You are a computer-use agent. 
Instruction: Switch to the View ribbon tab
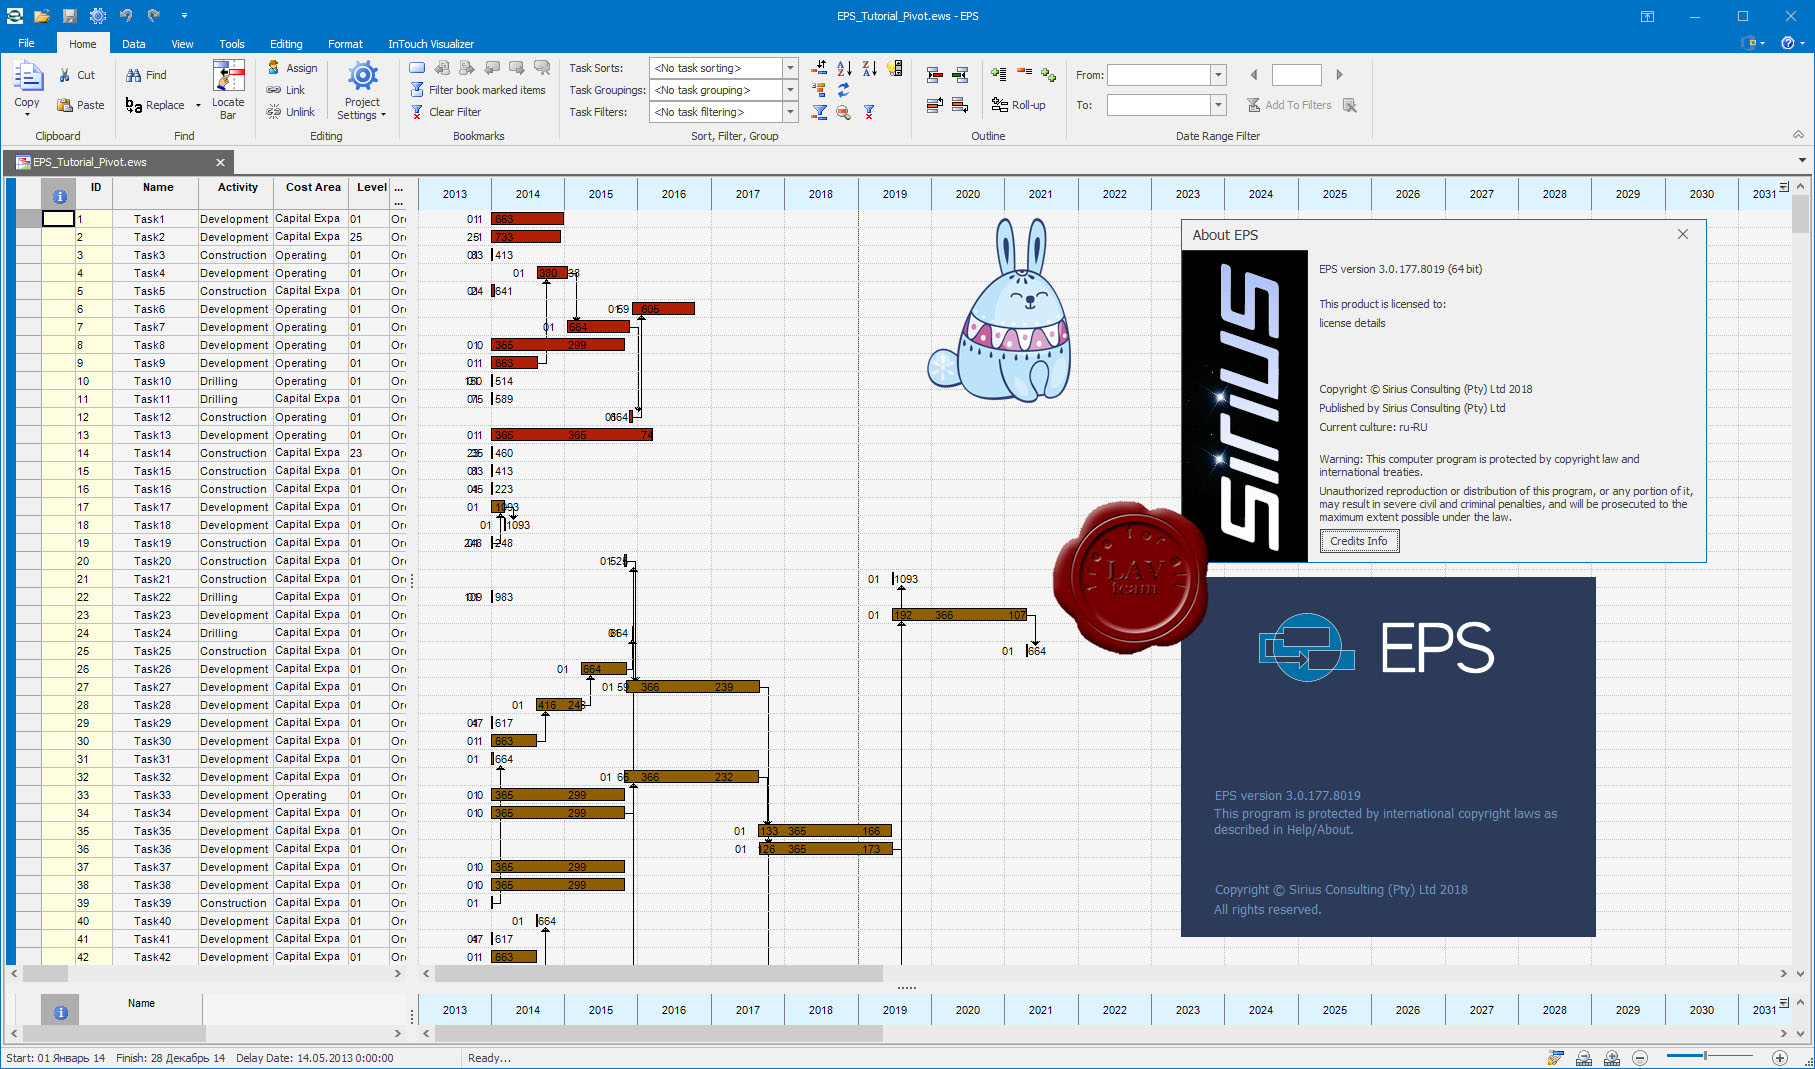point(182,44)
